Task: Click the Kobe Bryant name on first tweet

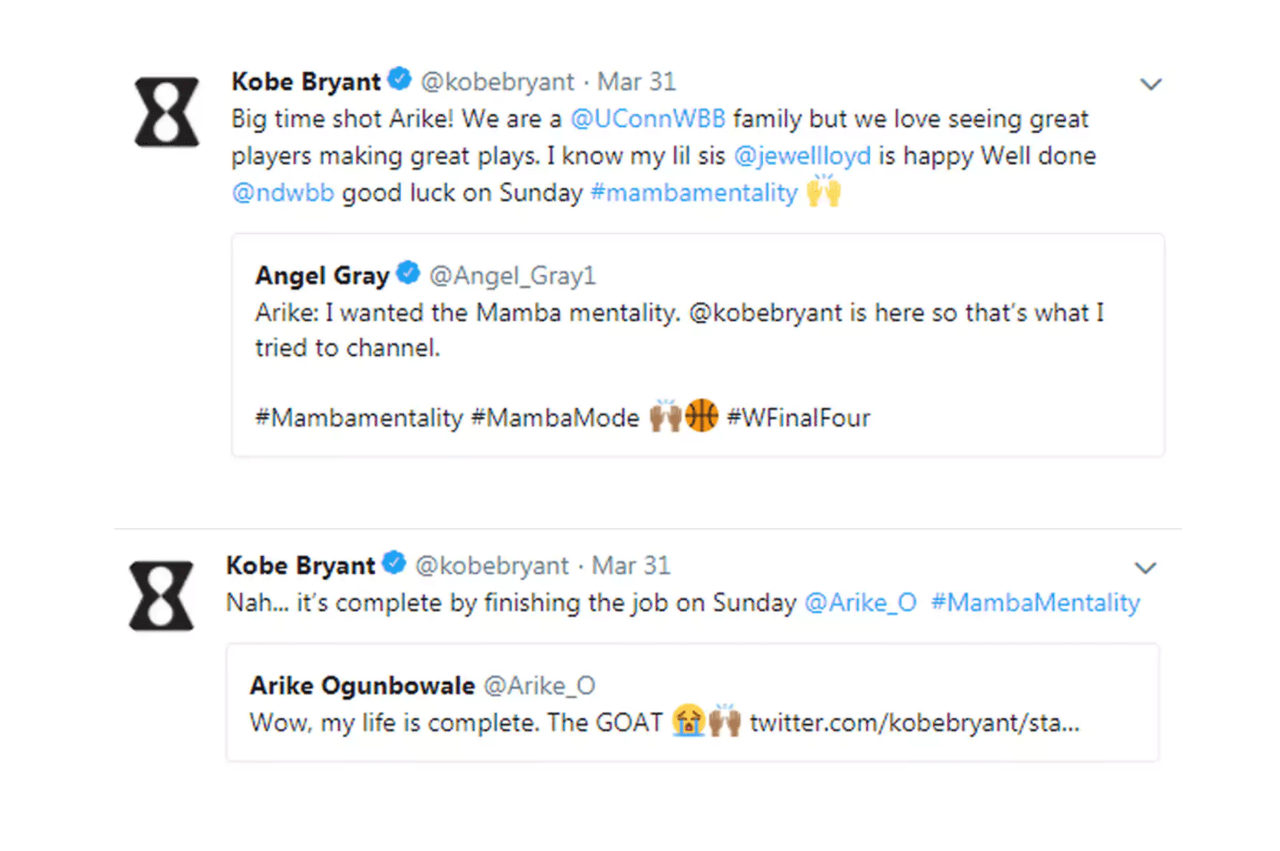Action: tap(306, 81)
